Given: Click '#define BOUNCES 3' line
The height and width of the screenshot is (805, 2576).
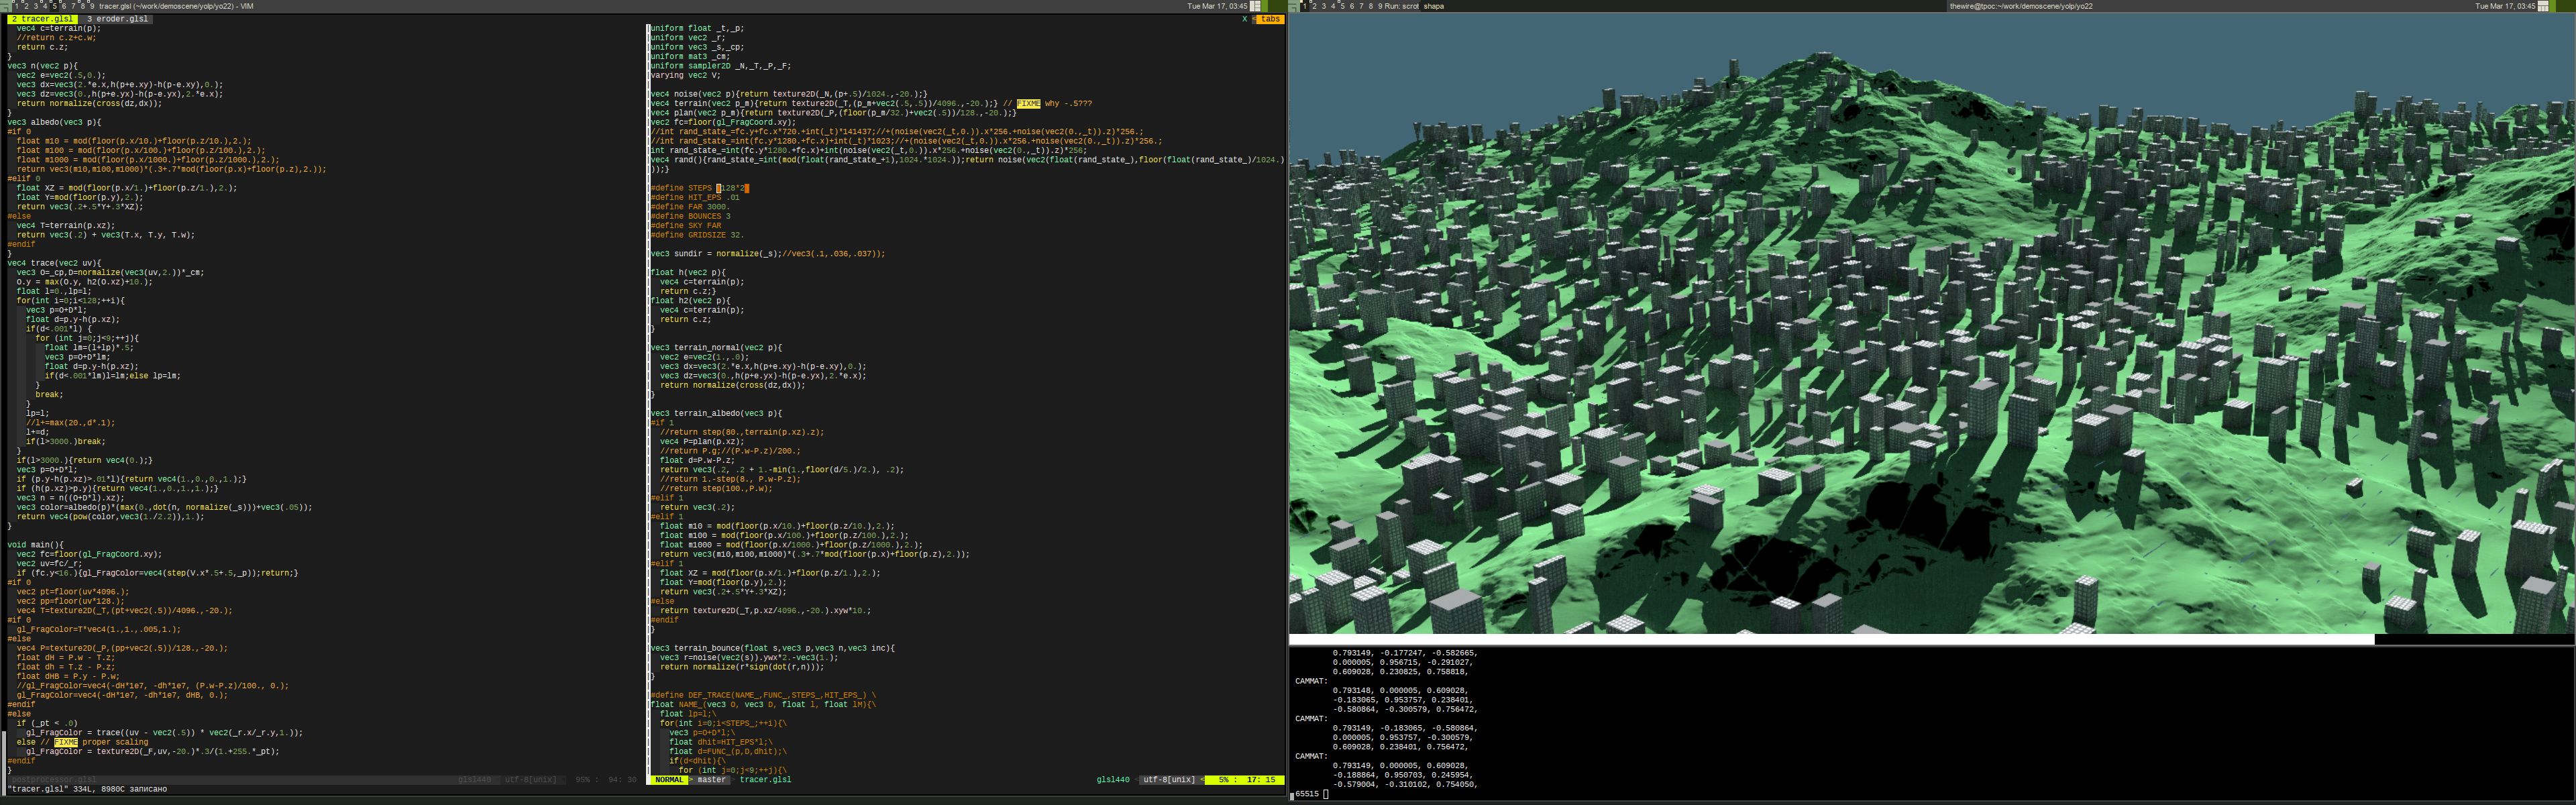Looking at the screenshot, I should coord(690,216).
